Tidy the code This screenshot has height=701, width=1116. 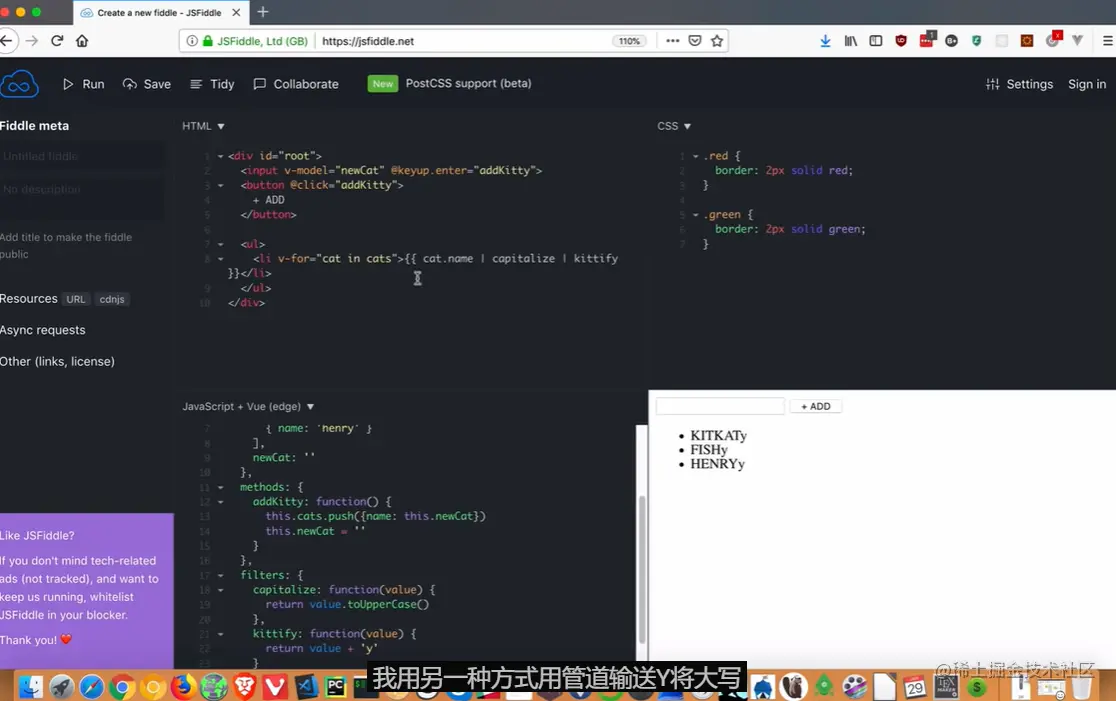[212, 84]
